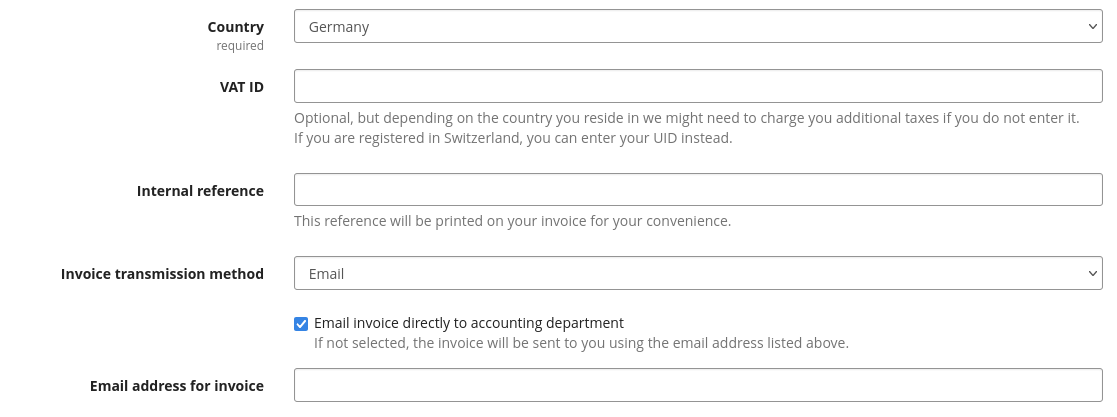The width and height of the screenshot is (1117, 417).
Task: Click the selected value 'Email' in dropdown
Action: [x=326, y=273]
